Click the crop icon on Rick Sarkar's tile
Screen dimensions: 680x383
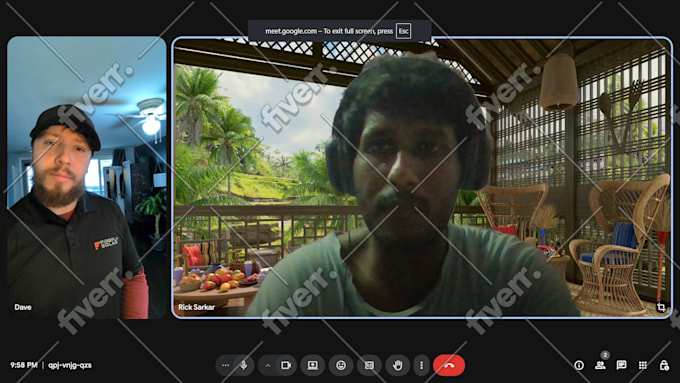tap(661, 307)
